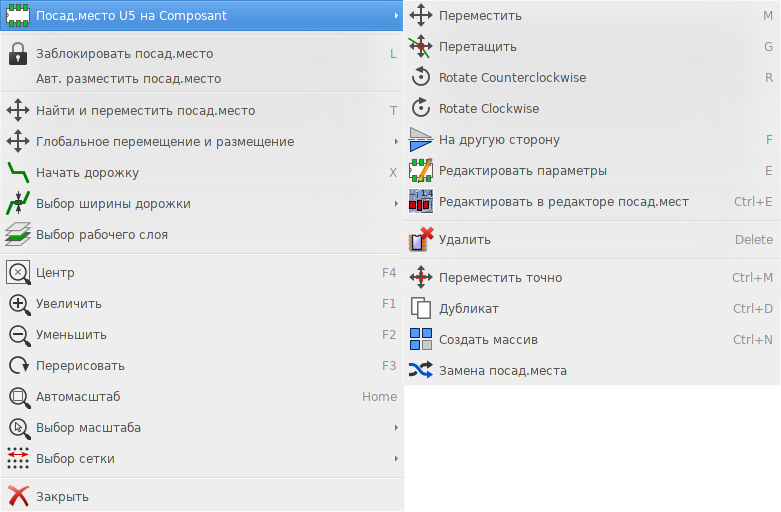The image size is (781, 512).
Task: Choose Выбор рабочего слоя
Action: (x=202, y=235)
